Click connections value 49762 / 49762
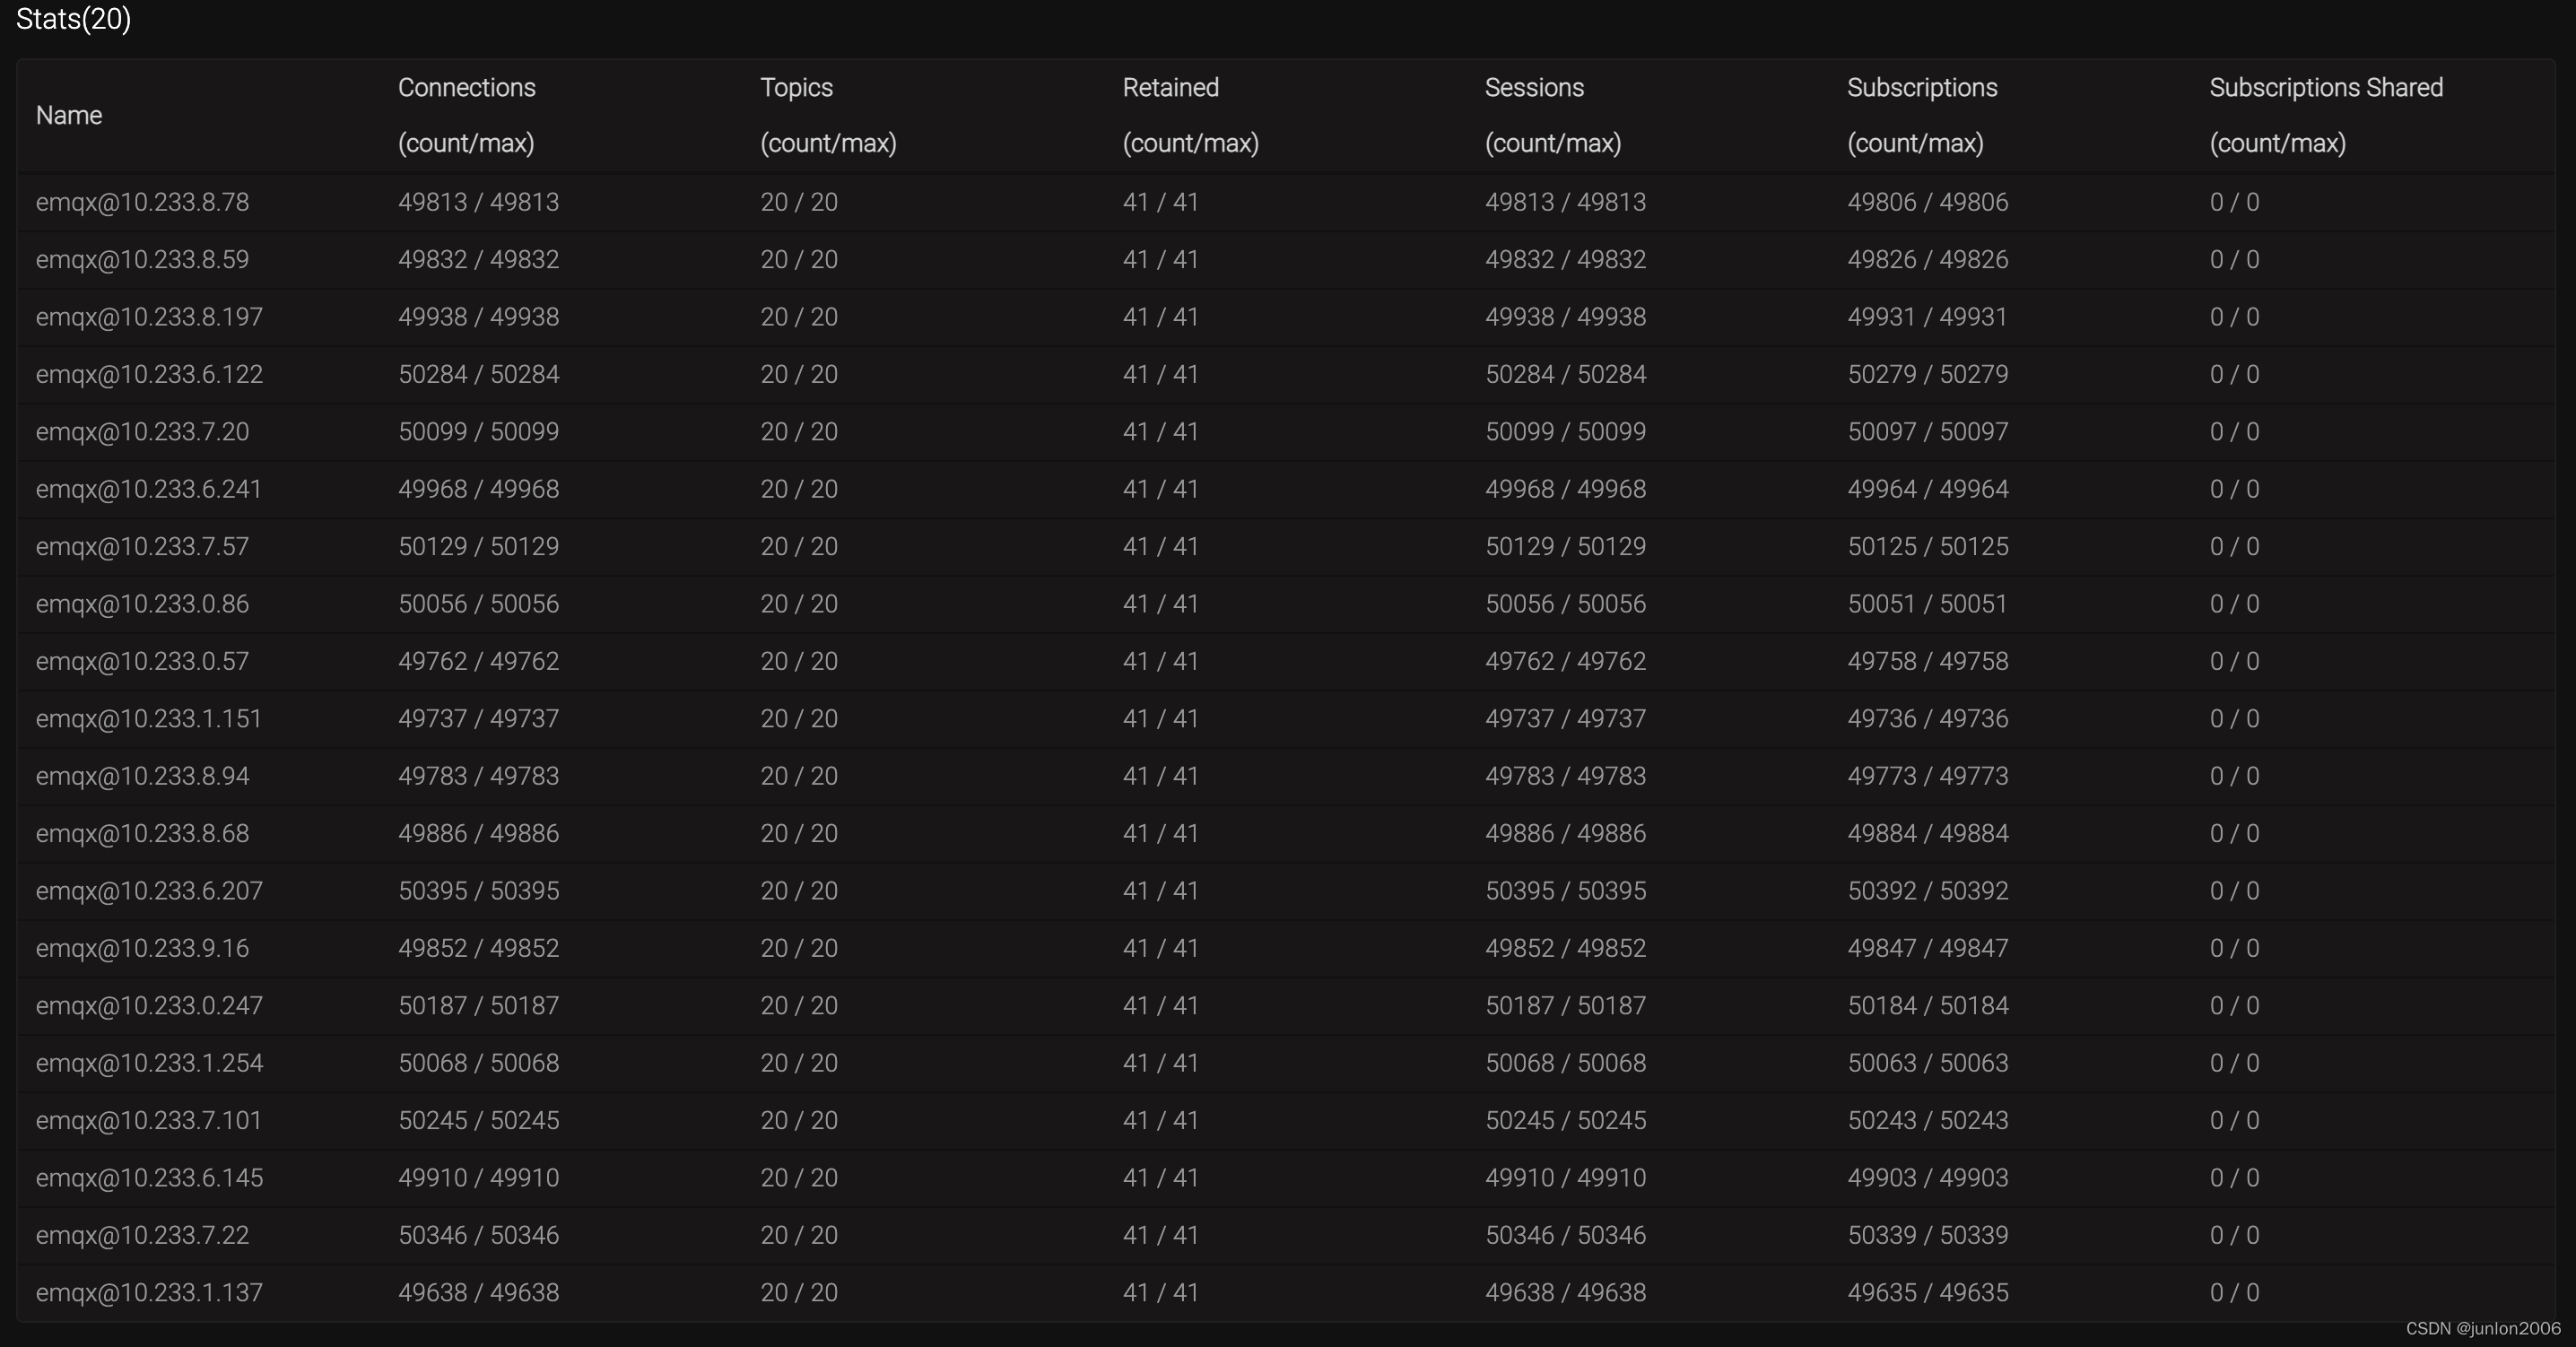Screen dimensions: 2576x1347 [478, 661]
